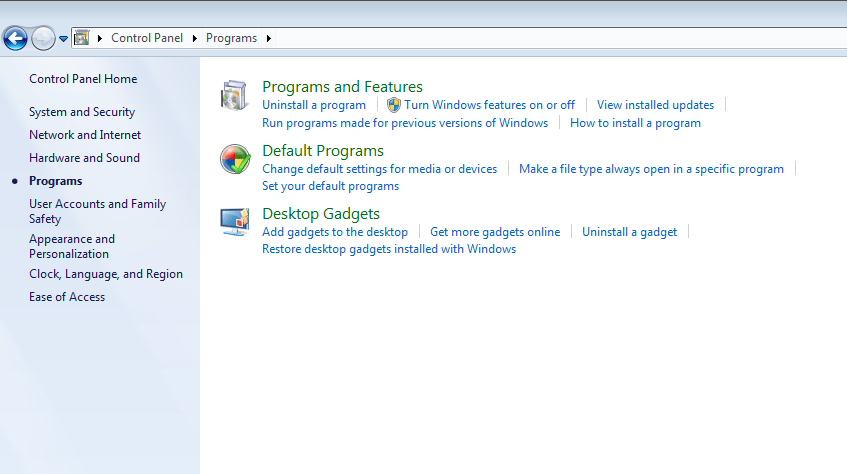Click the Desktop Gadgets monitor icon
This screenshot has height=474, width=847.
[235, 222]
